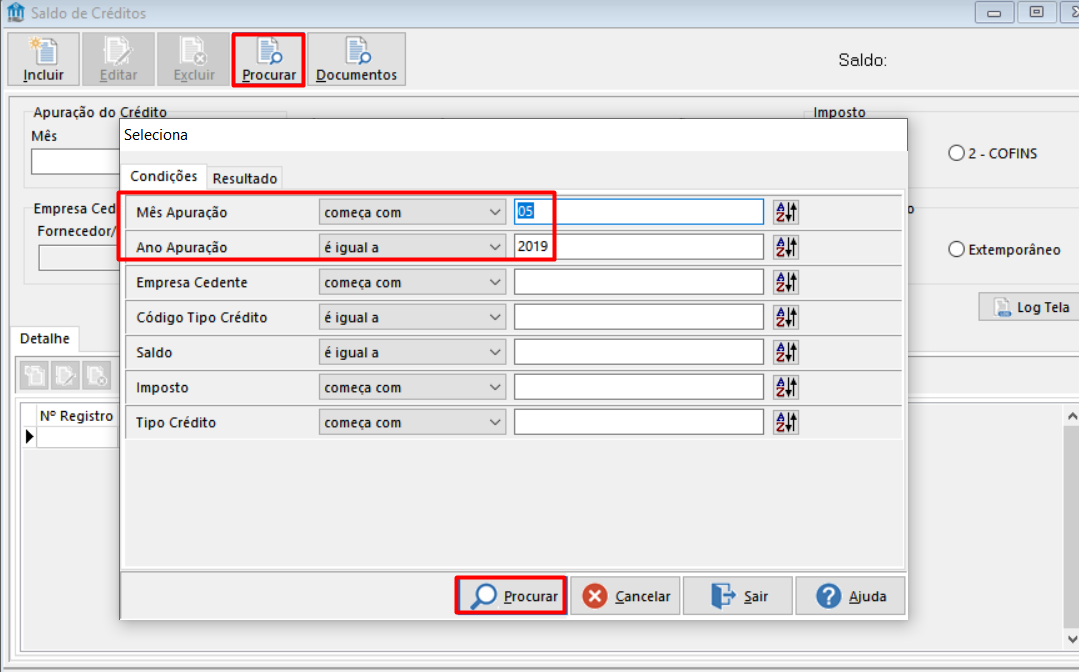Click the Incluir toolbar button
1079x672 pixels.
point(43,59)
